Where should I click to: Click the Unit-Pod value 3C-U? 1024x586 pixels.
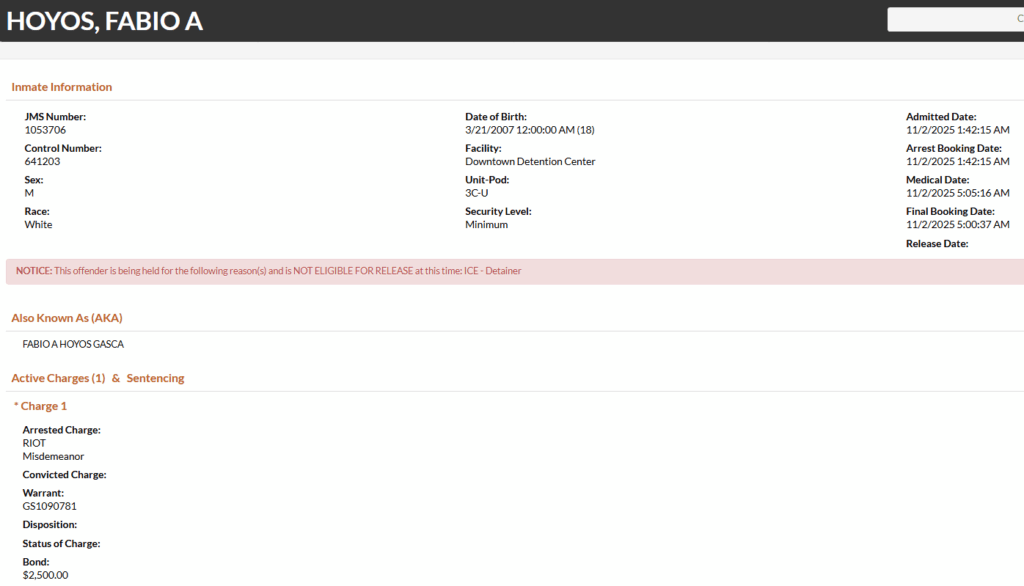coord(479,193)
